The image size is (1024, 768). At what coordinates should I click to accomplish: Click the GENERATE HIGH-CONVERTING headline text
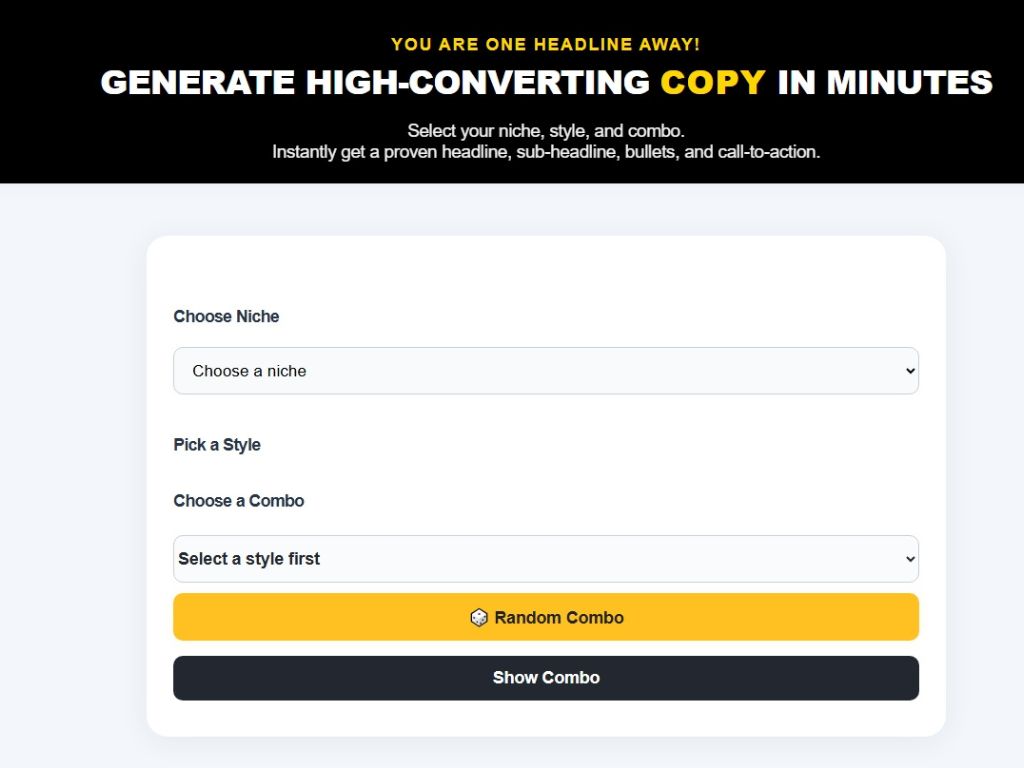click(x=376, y=82)
